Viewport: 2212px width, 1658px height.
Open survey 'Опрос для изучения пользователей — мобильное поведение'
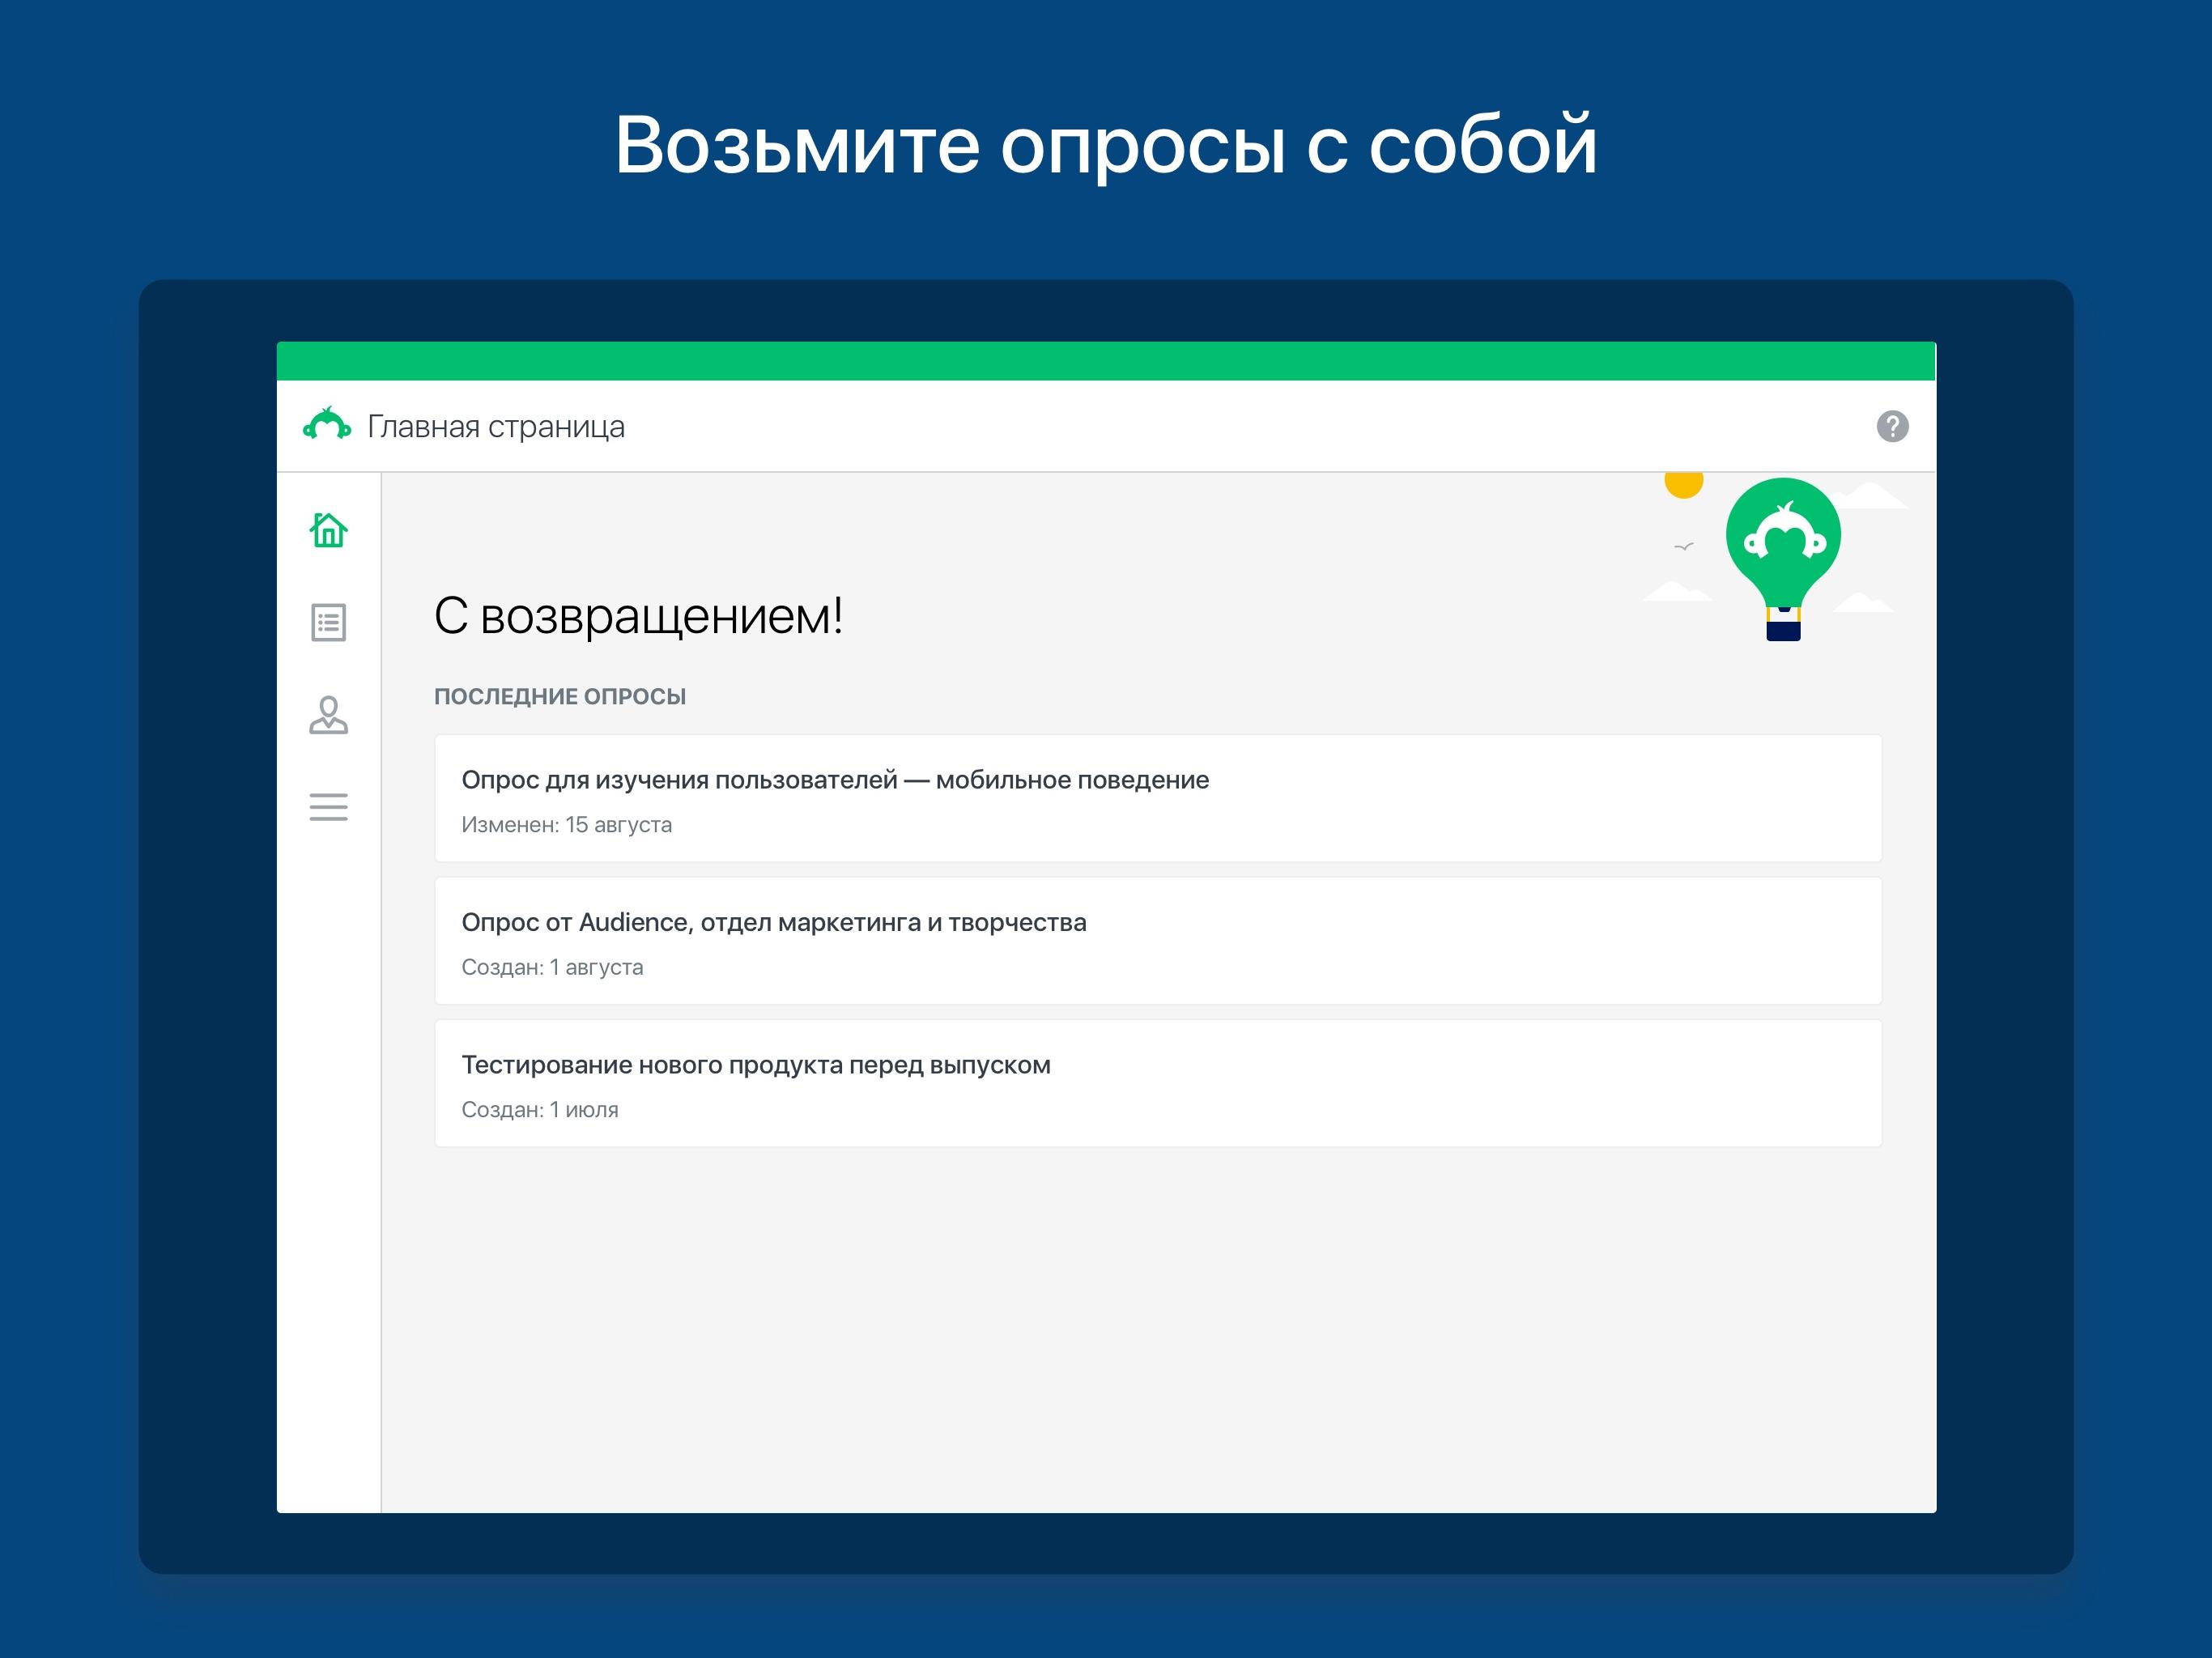pos(1158,798)
